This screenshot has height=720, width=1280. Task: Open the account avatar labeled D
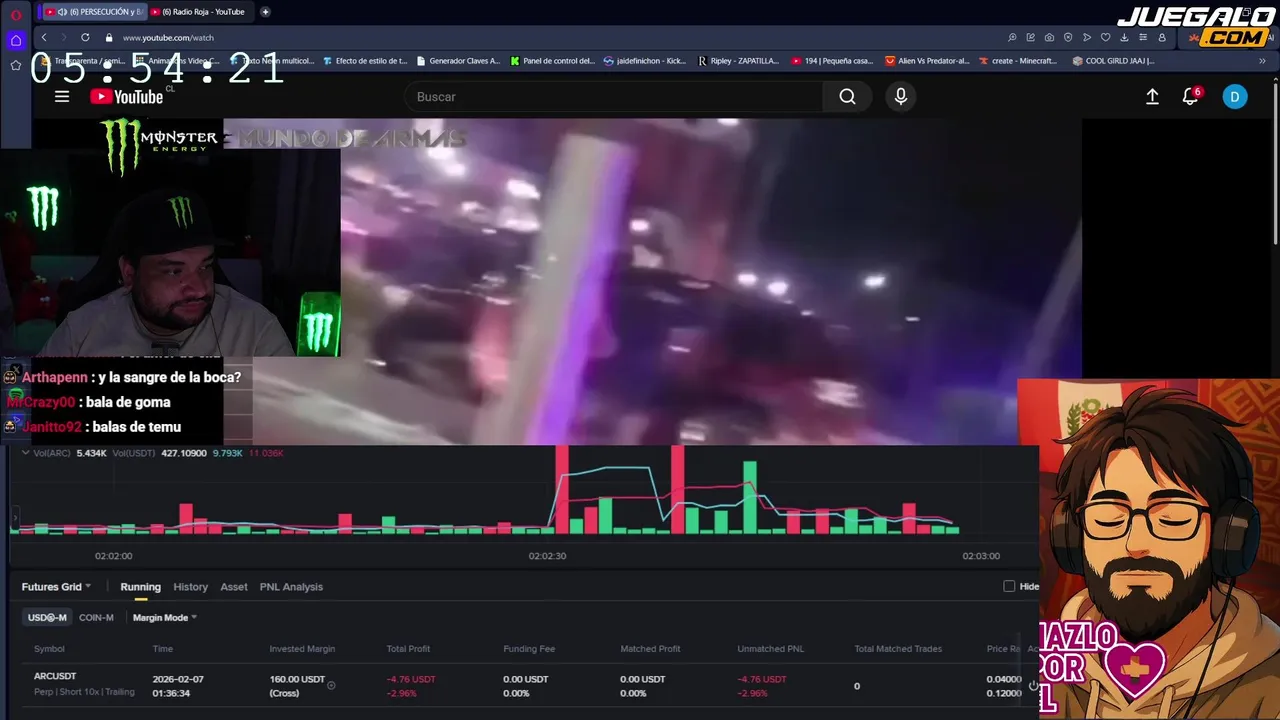click(x=1235, y=96)
